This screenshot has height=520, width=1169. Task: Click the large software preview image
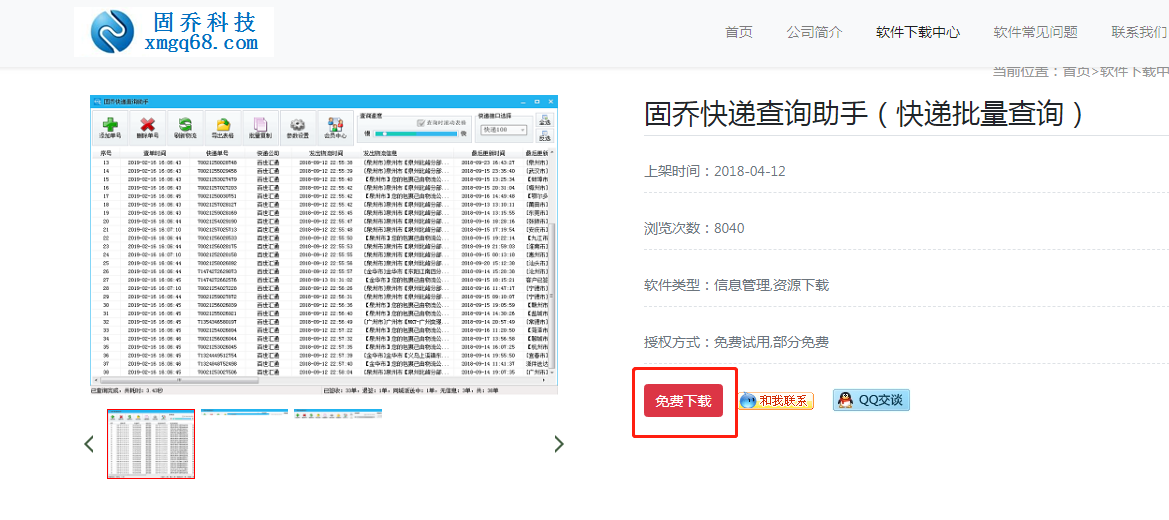[324, 244]
